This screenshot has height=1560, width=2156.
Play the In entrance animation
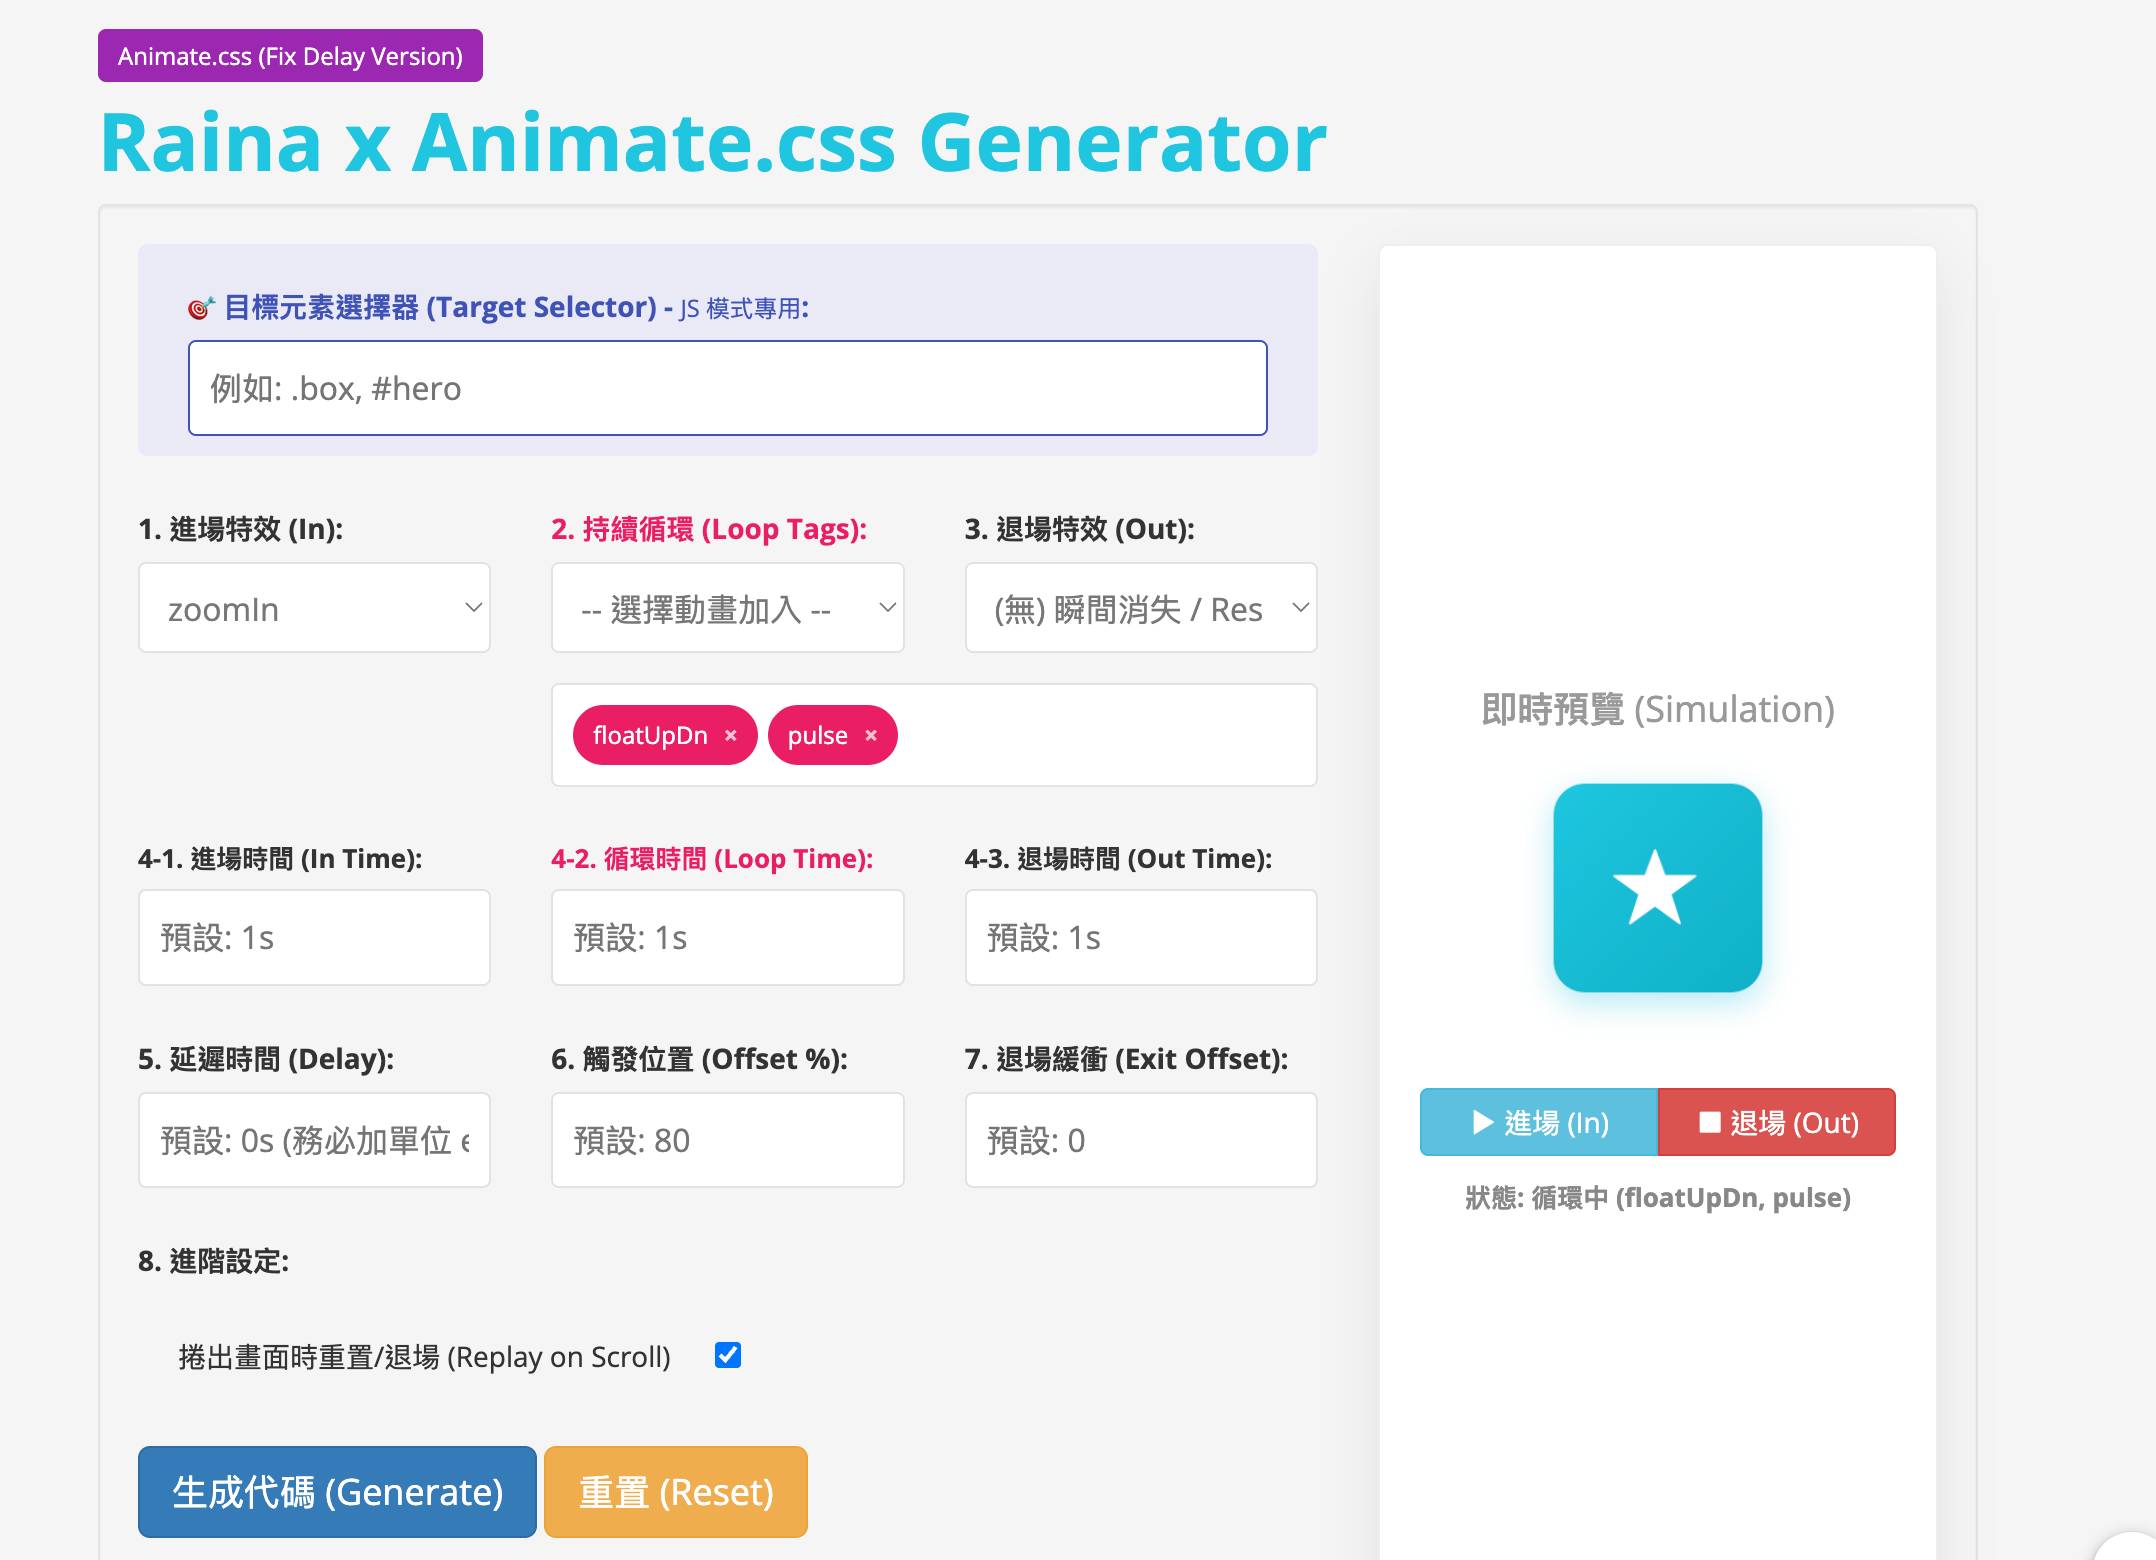pos(1539,1122)
